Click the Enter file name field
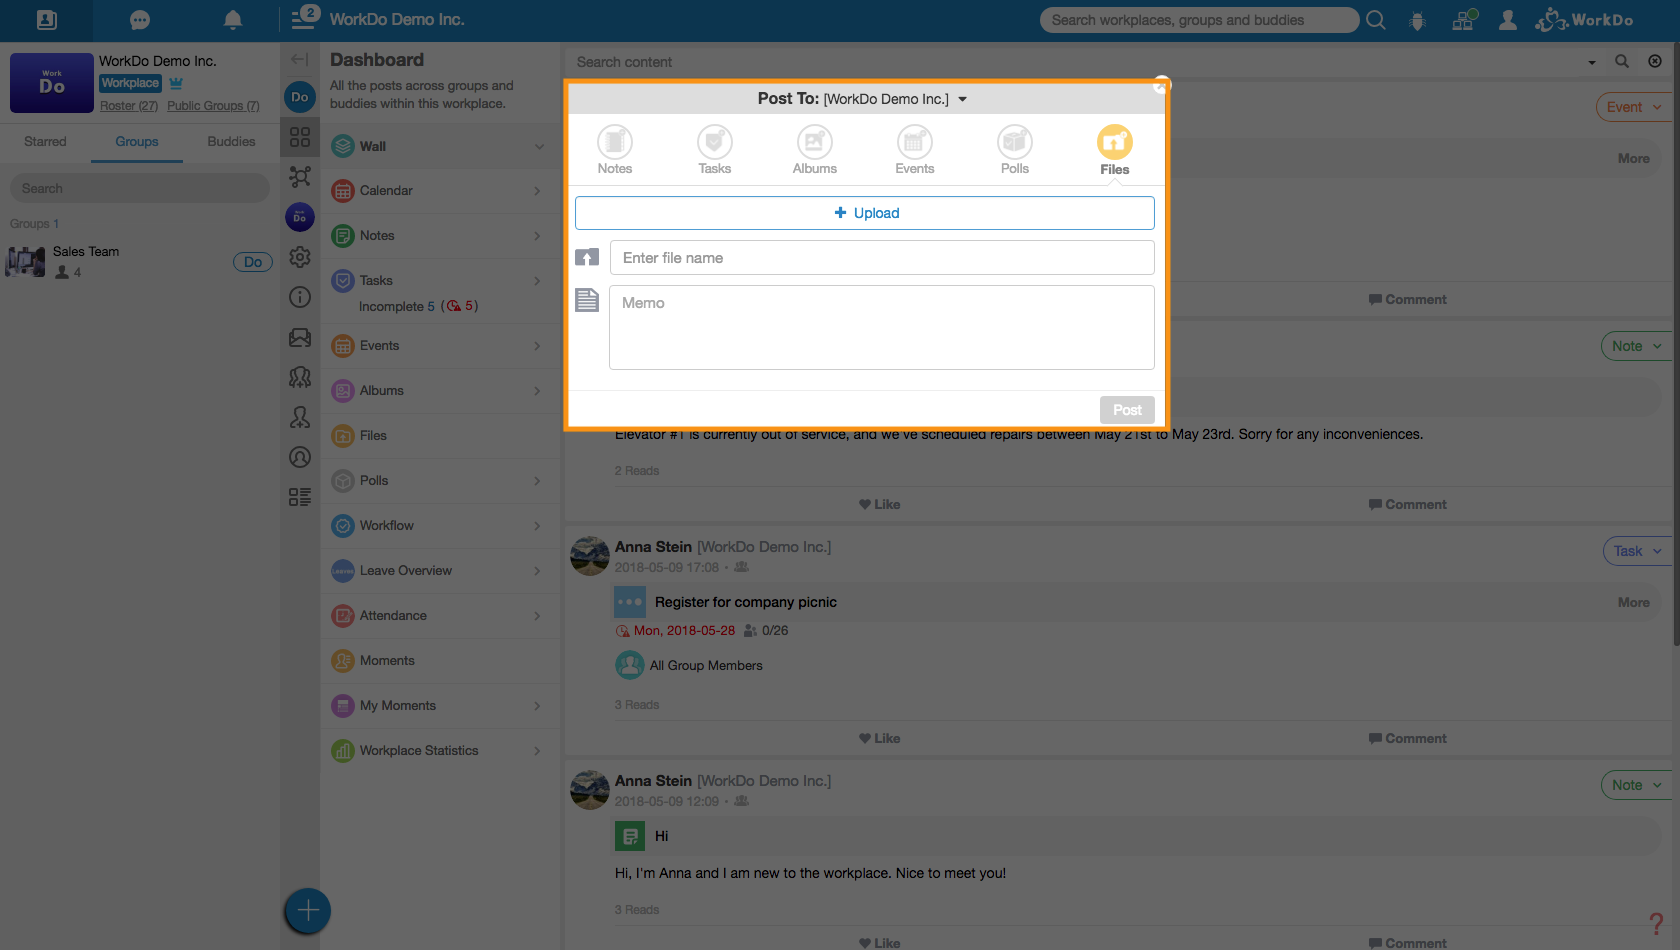 882,258
